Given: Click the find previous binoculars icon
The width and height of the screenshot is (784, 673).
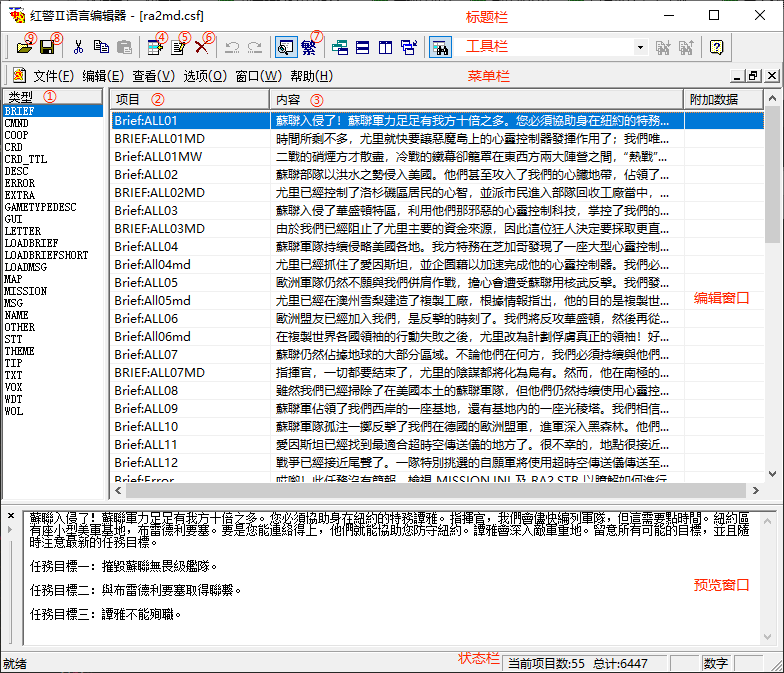Looking at the screenshot, I should (x=686, y=48).
